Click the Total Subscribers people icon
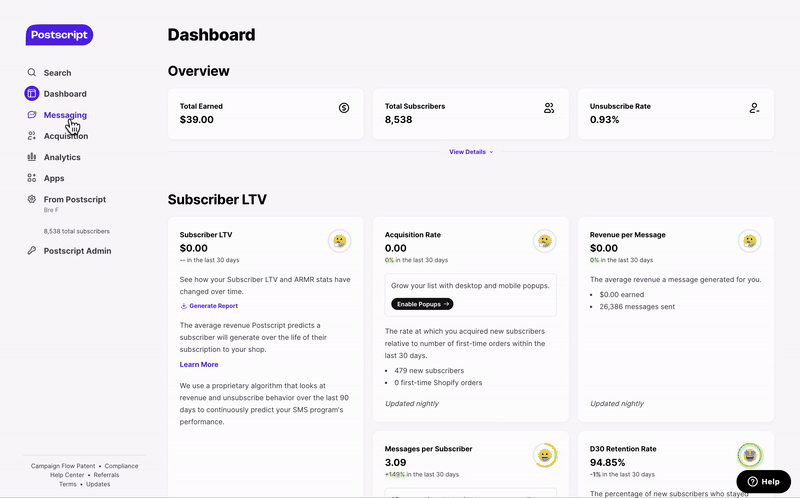Image resolution: width=800 pixels, height=498 pixels. point(549,107)
